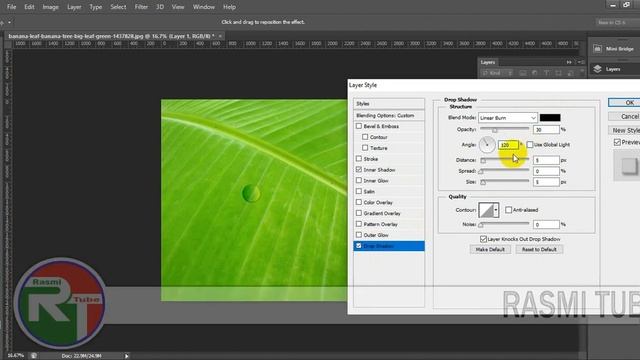This screenshot has width=640, height=360.
Task: Open the Help menu
Action: click(229, 7)
